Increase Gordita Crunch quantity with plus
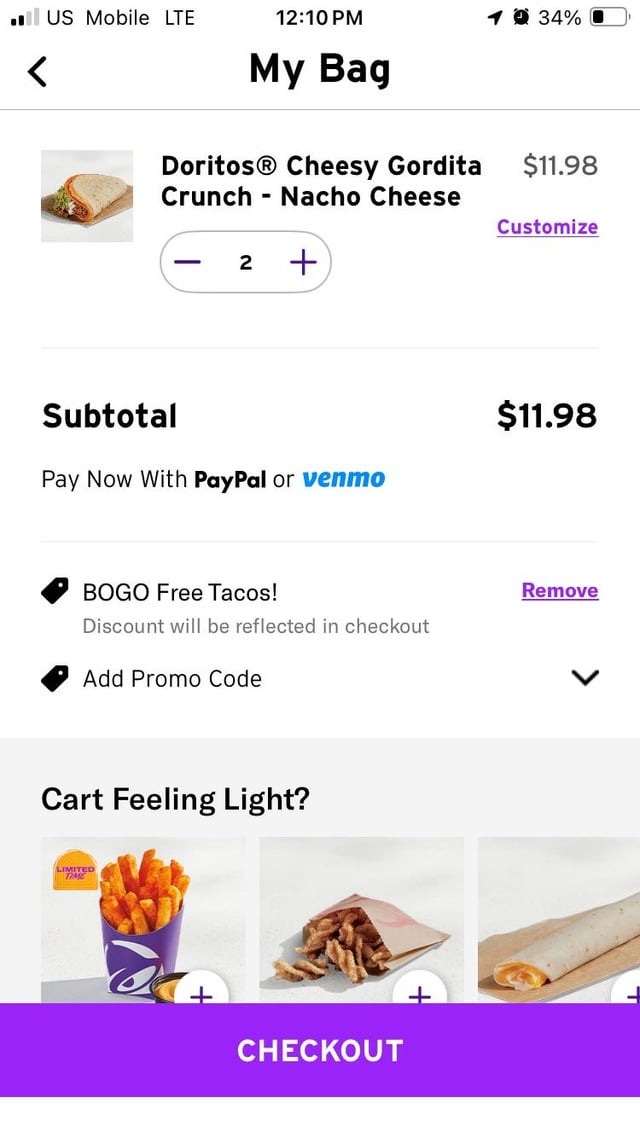640x1138 pixels. [x=302, y=263]
